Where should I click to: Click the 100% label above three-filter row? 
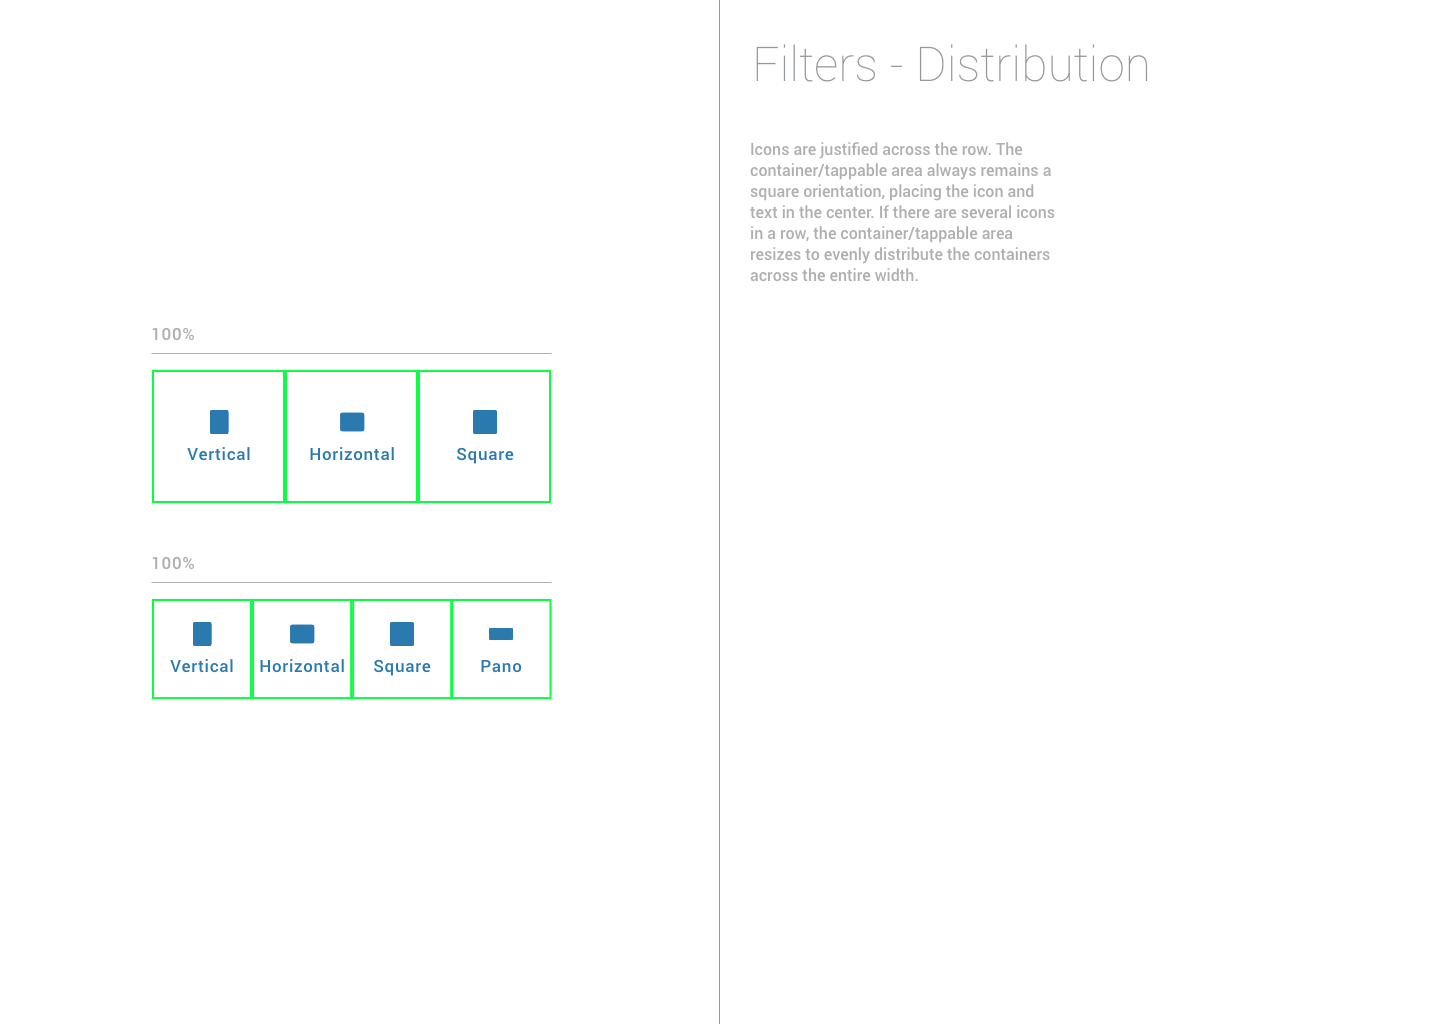173,334
